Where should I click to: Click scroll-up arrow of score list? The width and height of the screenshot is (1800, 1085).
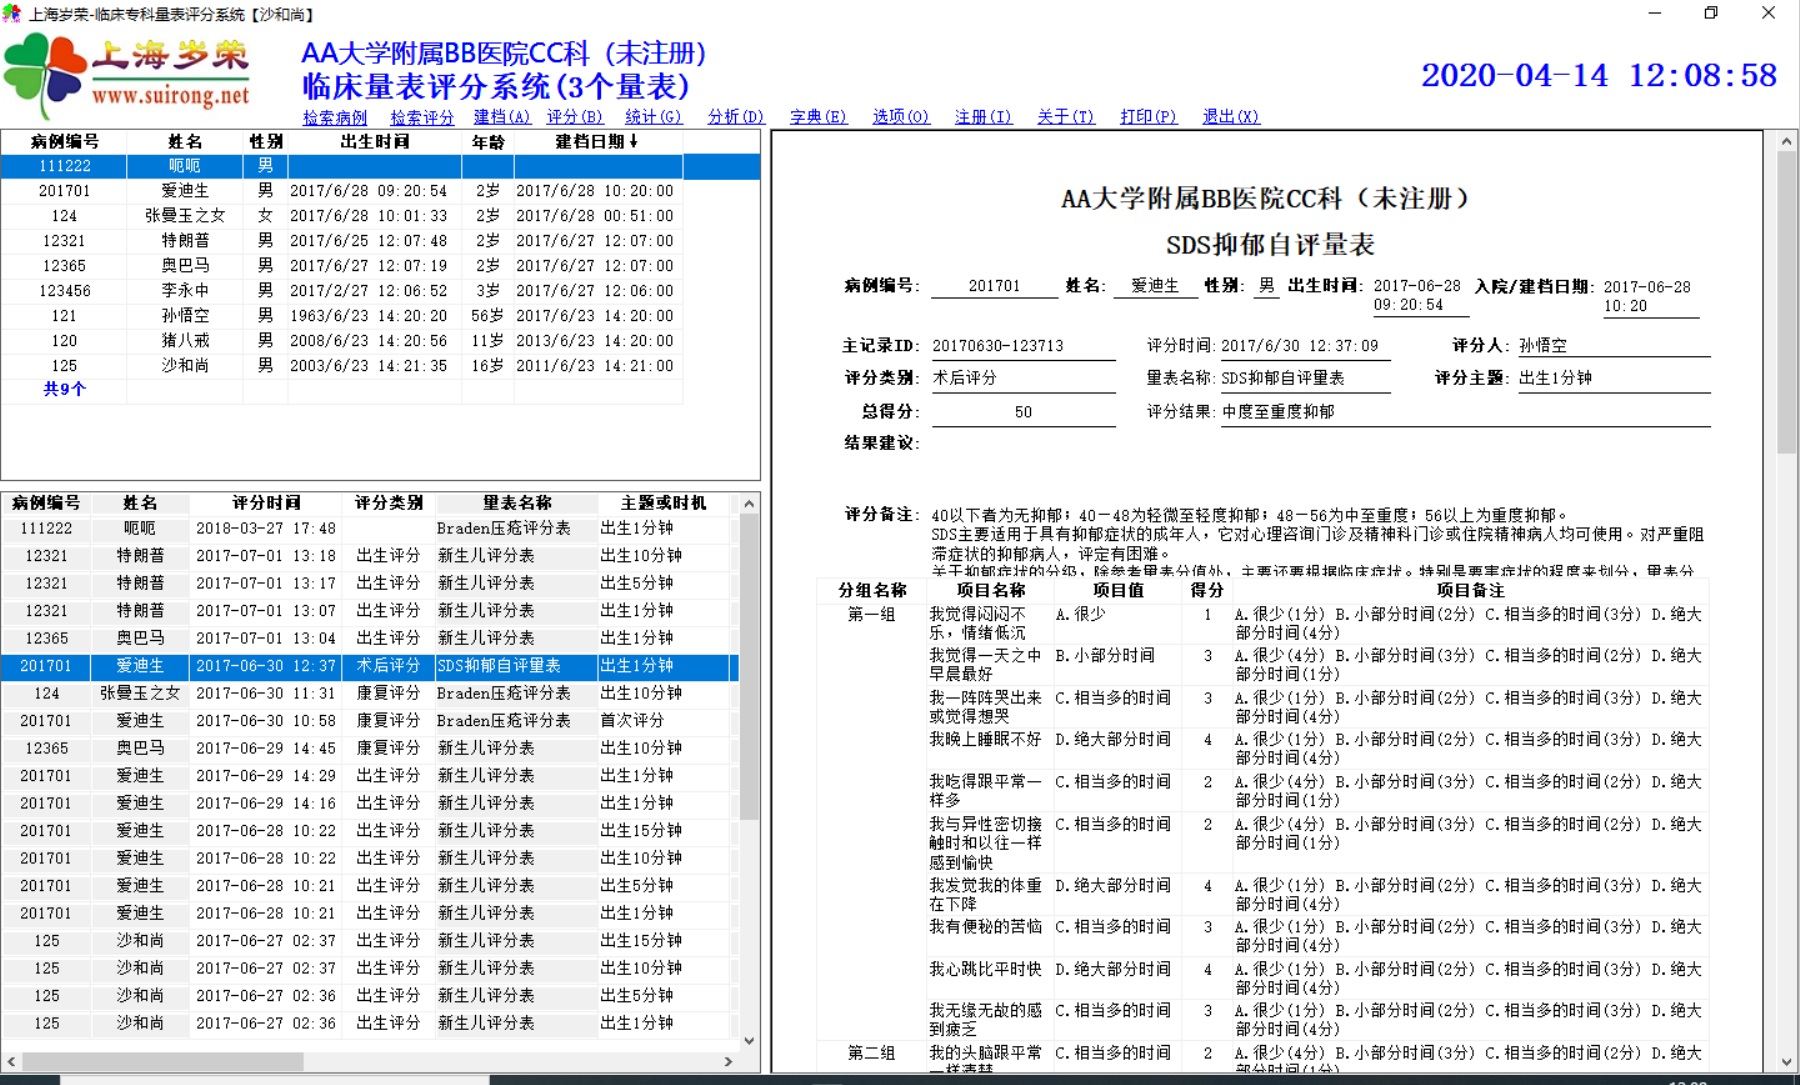point(749,504)
